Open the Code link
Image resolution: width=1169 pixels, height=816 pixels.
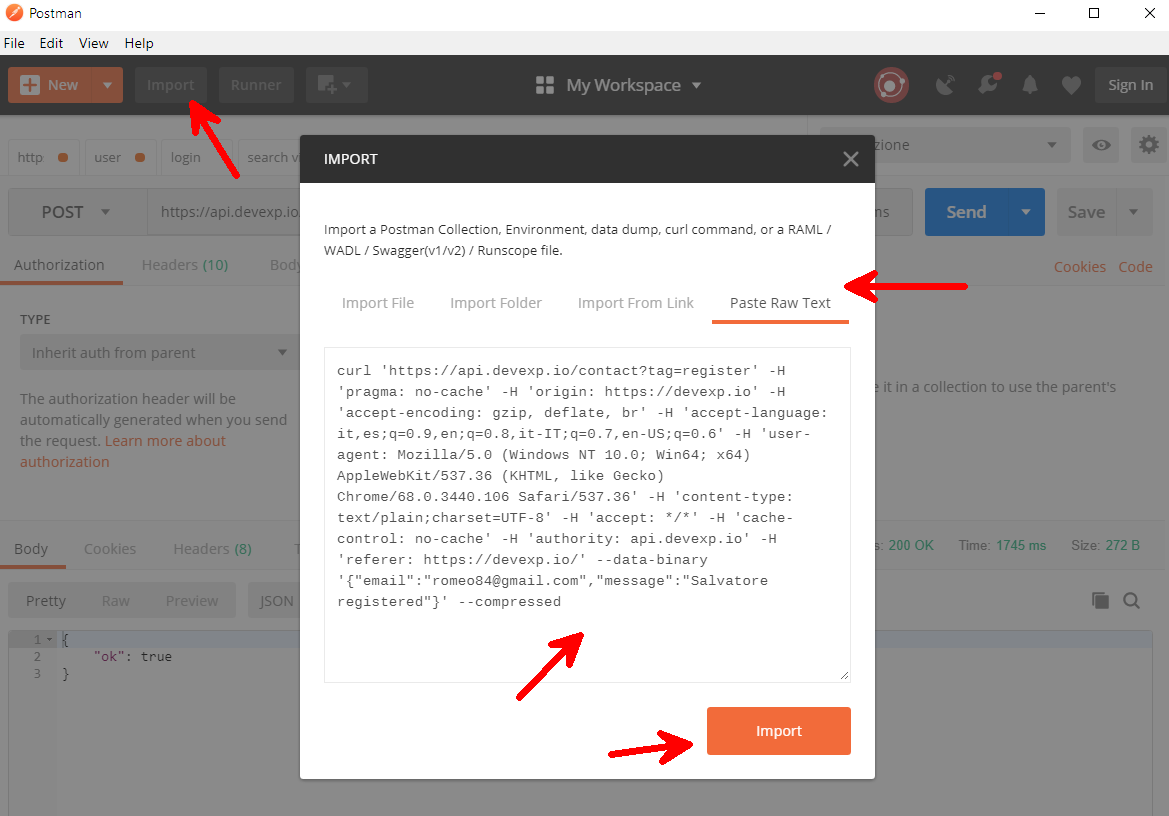click(x=1135, y=267)
